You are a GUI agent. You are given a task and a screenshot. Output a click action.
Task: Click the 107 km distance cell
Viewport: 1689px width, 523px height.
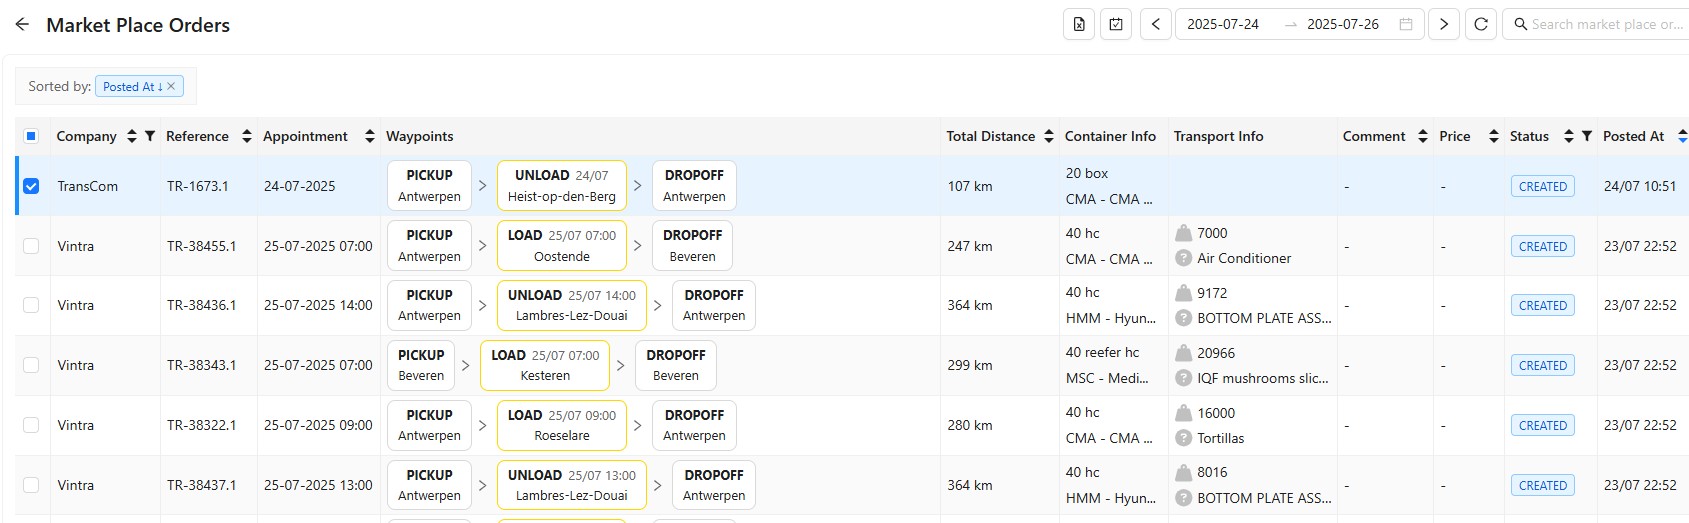[x=970, y=186]
